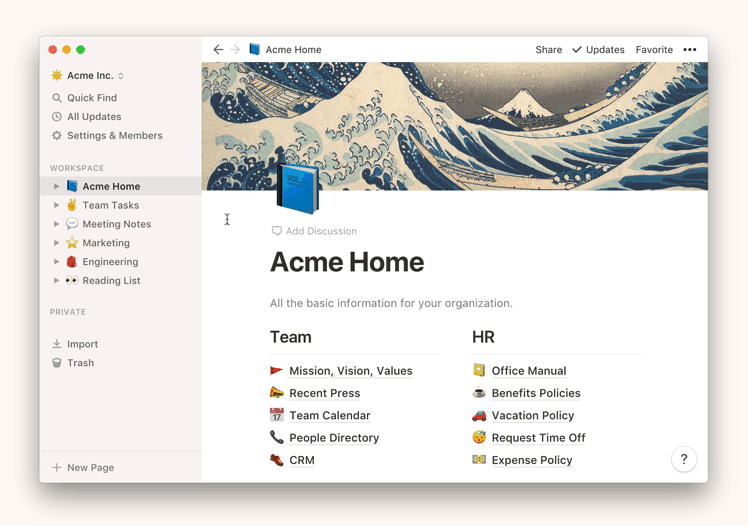This screenshot has width=748, height=526.
Task: Expand the Engineering sidebar page
Action: pyautogui.click(x=56, y=262)
